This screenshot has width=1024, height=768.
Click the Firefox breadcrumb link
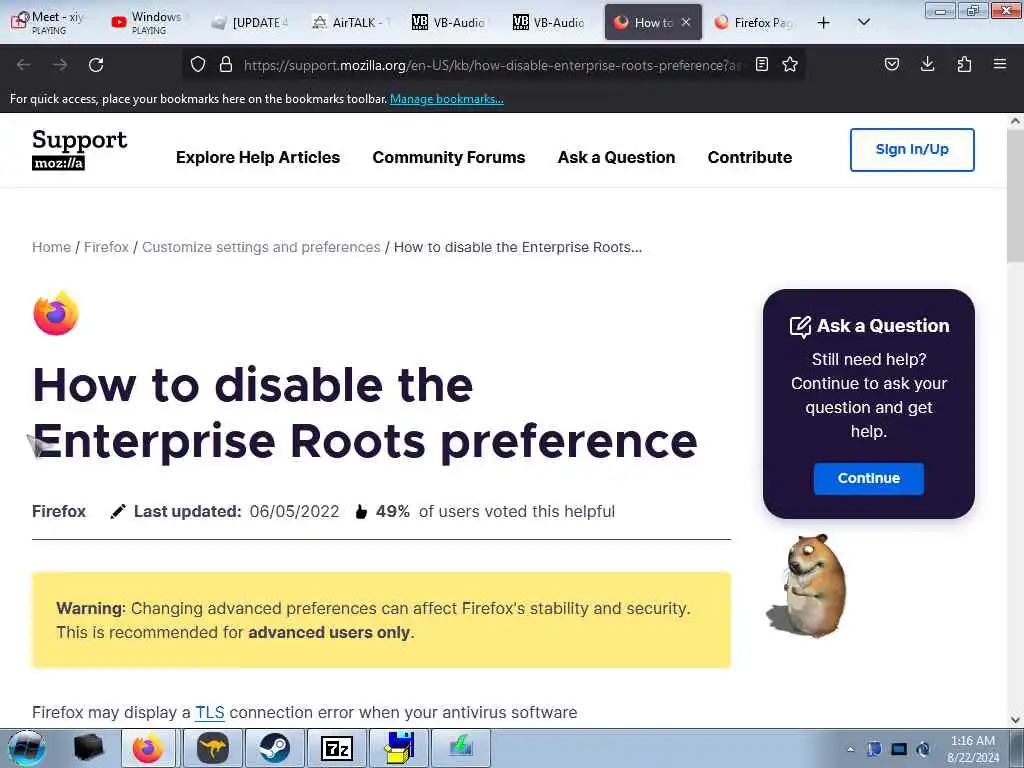pyautogui.click(x=106, y=247)
